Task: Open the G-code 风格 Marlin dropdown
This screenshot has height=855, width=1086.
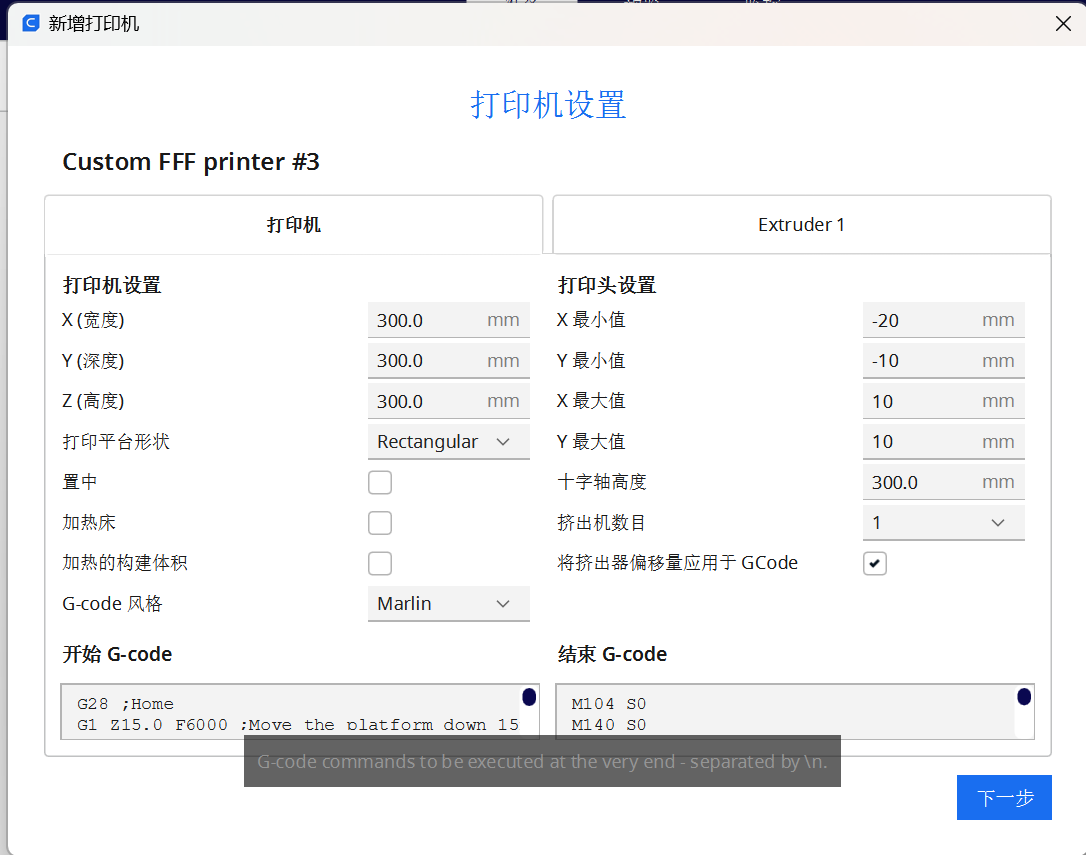Action: 448,604
